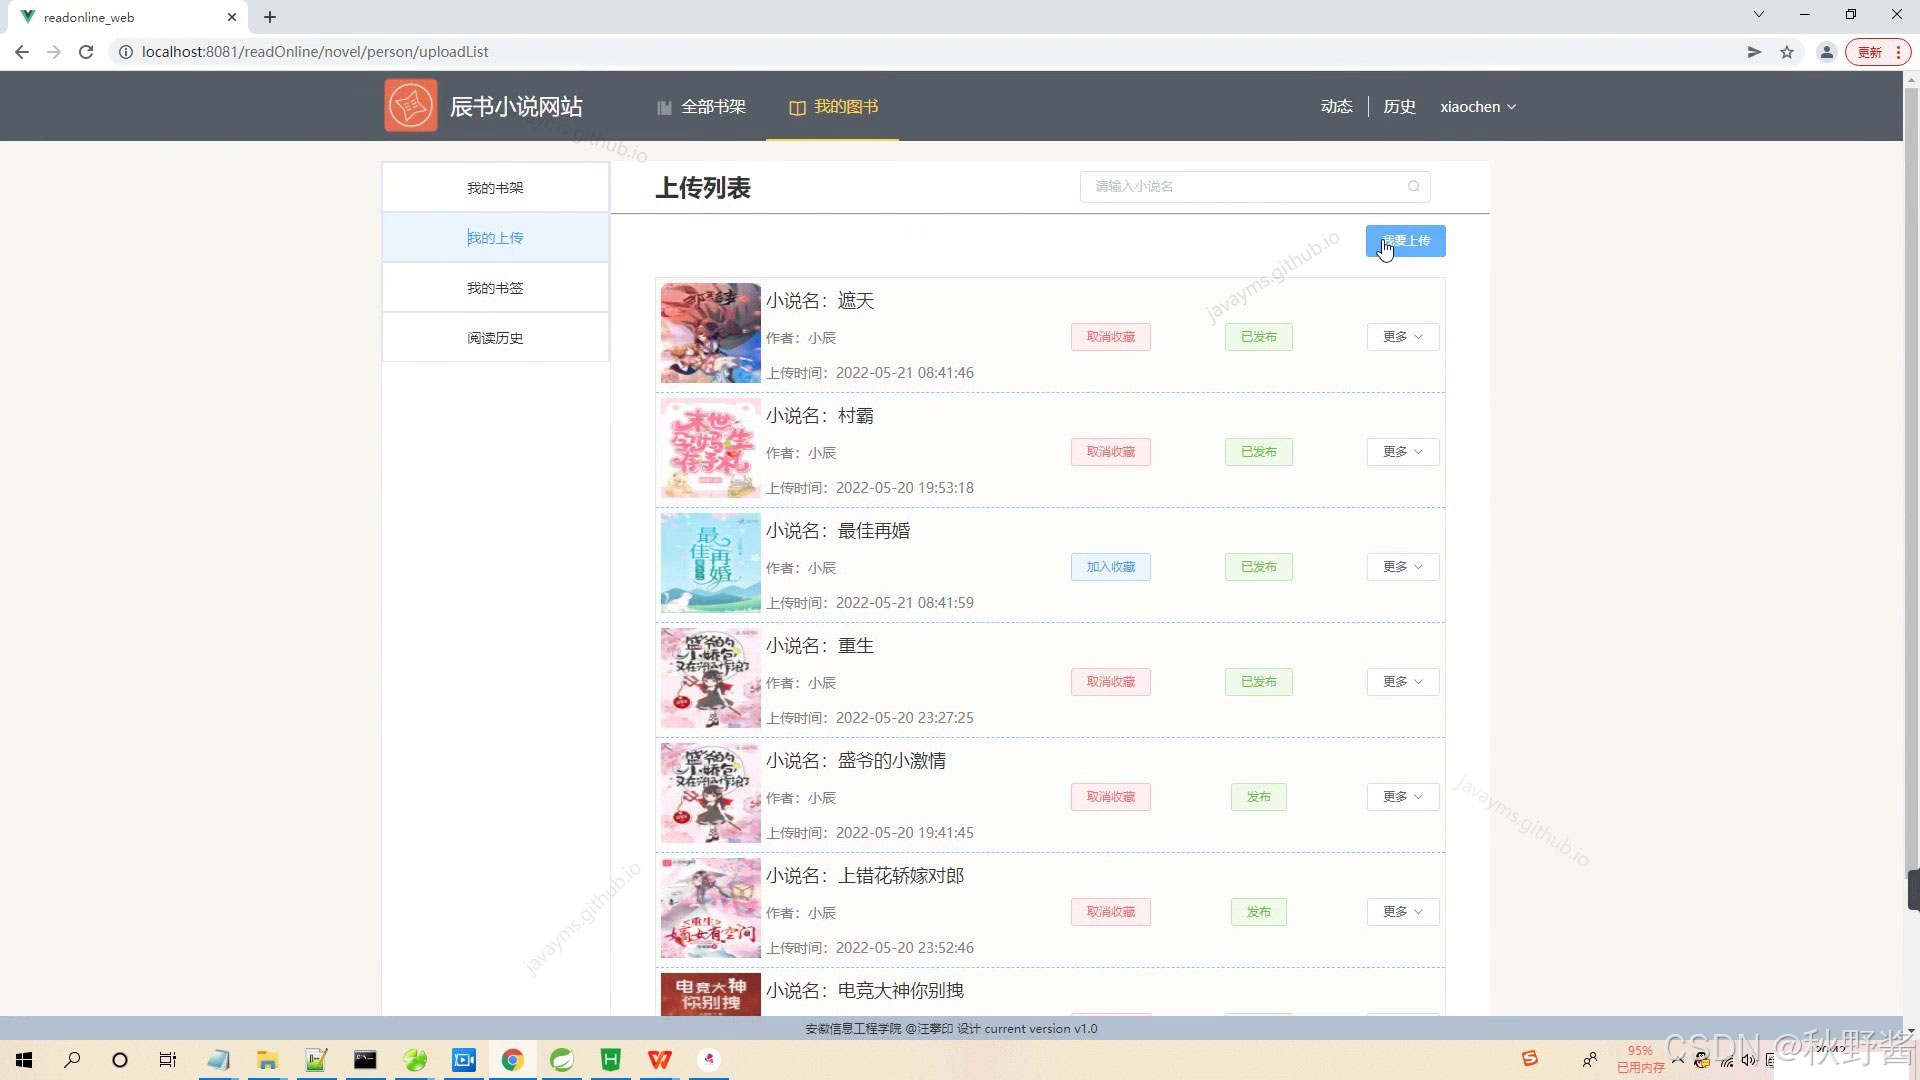Viewport: 1920px width, 1080px height.
Task: Open File Explorer folder icon in taskbar
Action: [x=267, y=1060]
